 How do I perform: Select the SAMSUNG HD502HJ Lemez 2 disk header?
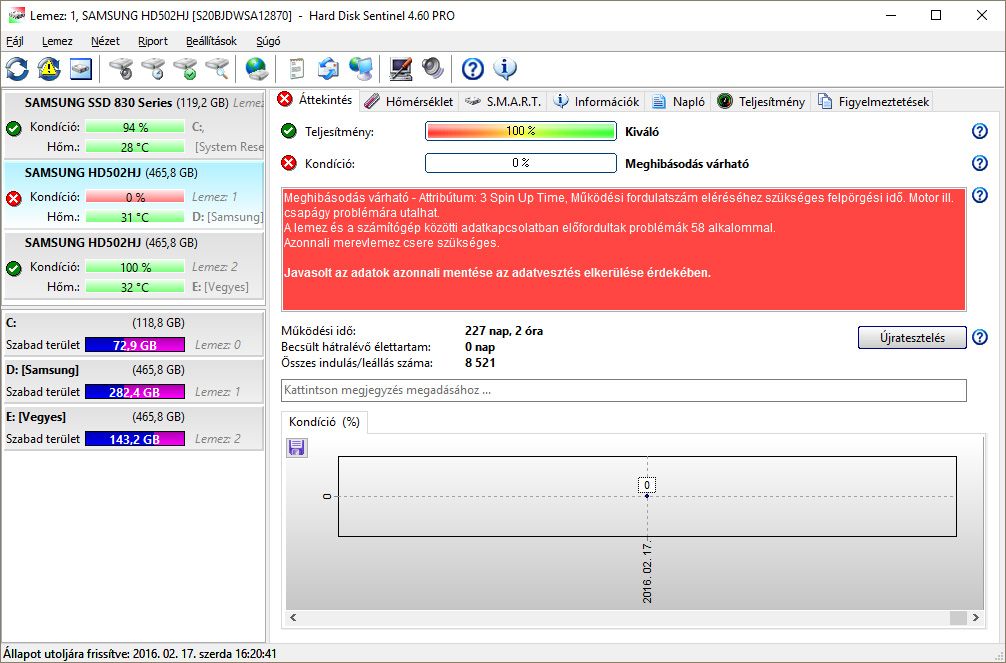[x=111, y=243]
